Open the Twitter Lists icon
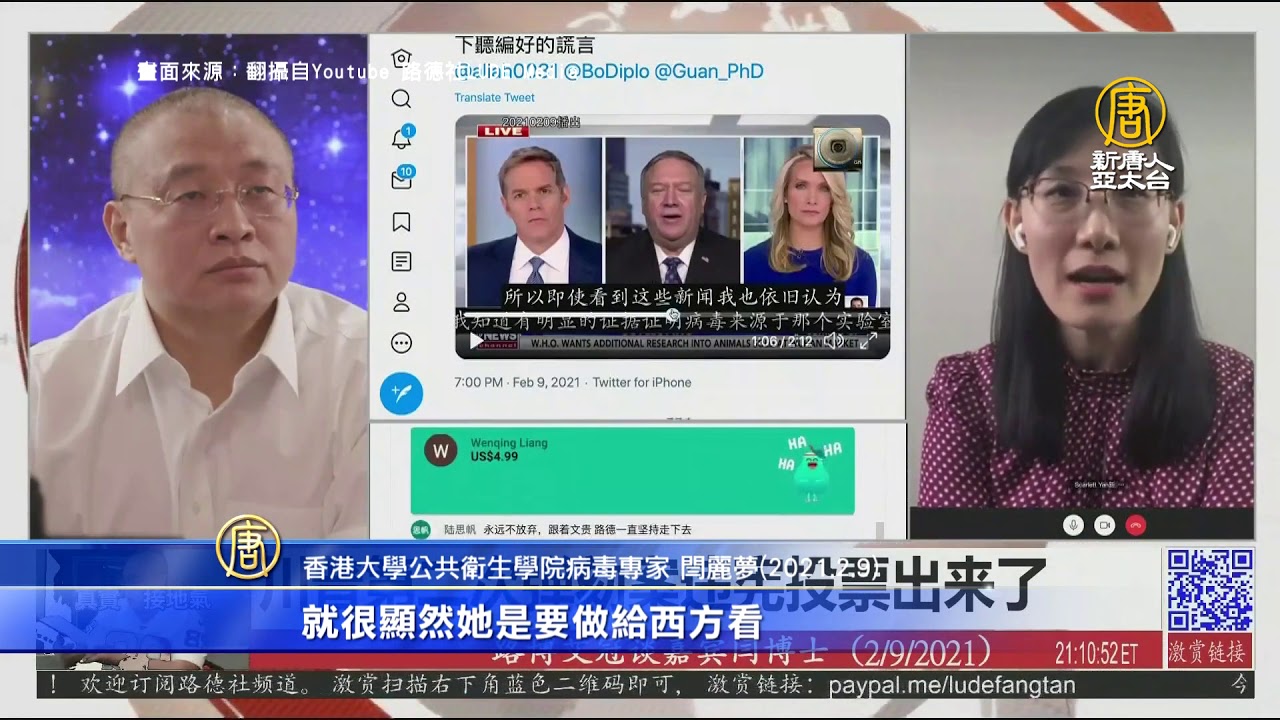This screenshot has height=720, width=1280. 401,262
